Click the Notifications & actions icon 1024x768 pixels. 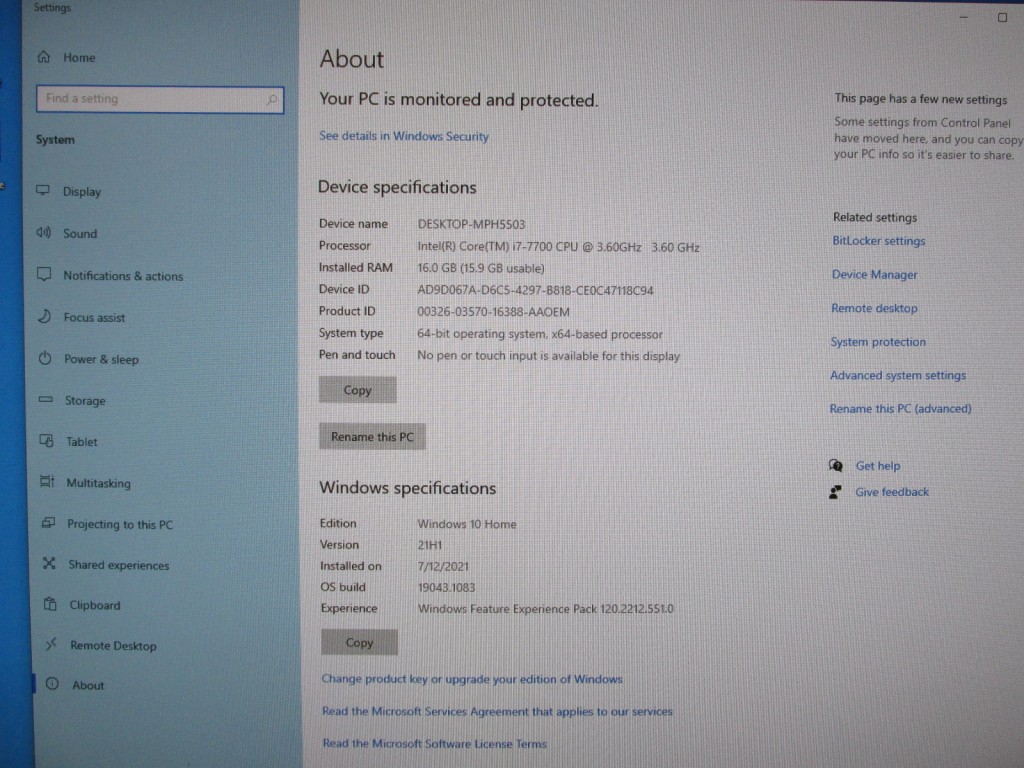pos(44,274)
